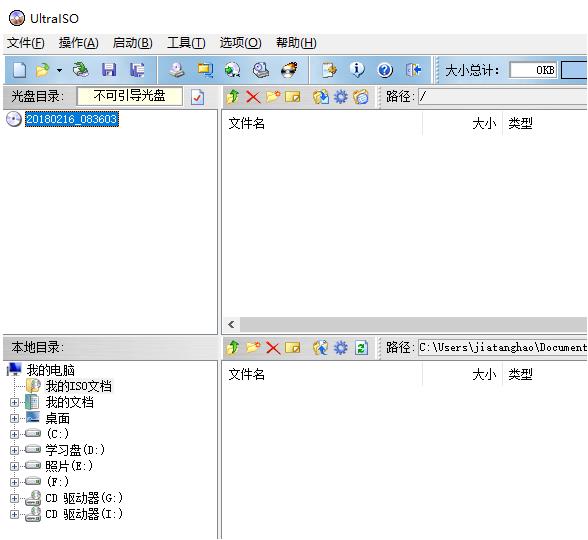
Task: Click the 大小总计 capacity bar
Action: [x=574, y=70]
